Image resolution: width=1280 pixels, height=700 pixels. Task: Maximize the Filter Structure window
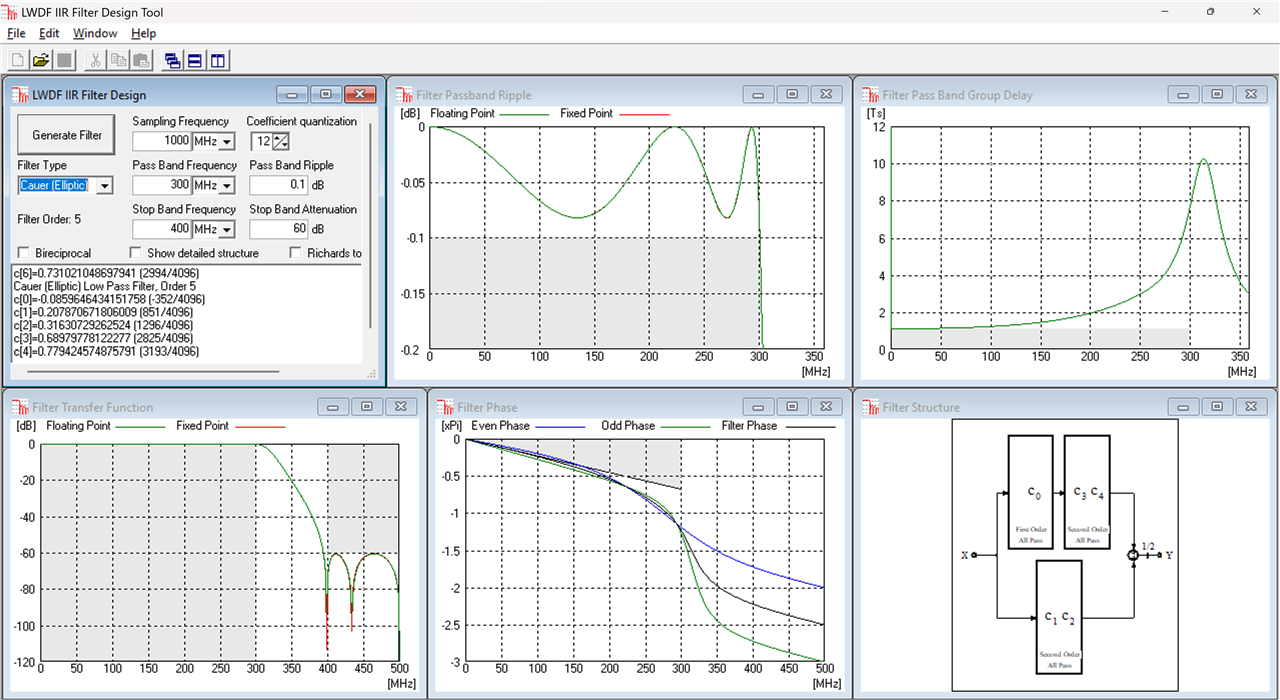1217,406
